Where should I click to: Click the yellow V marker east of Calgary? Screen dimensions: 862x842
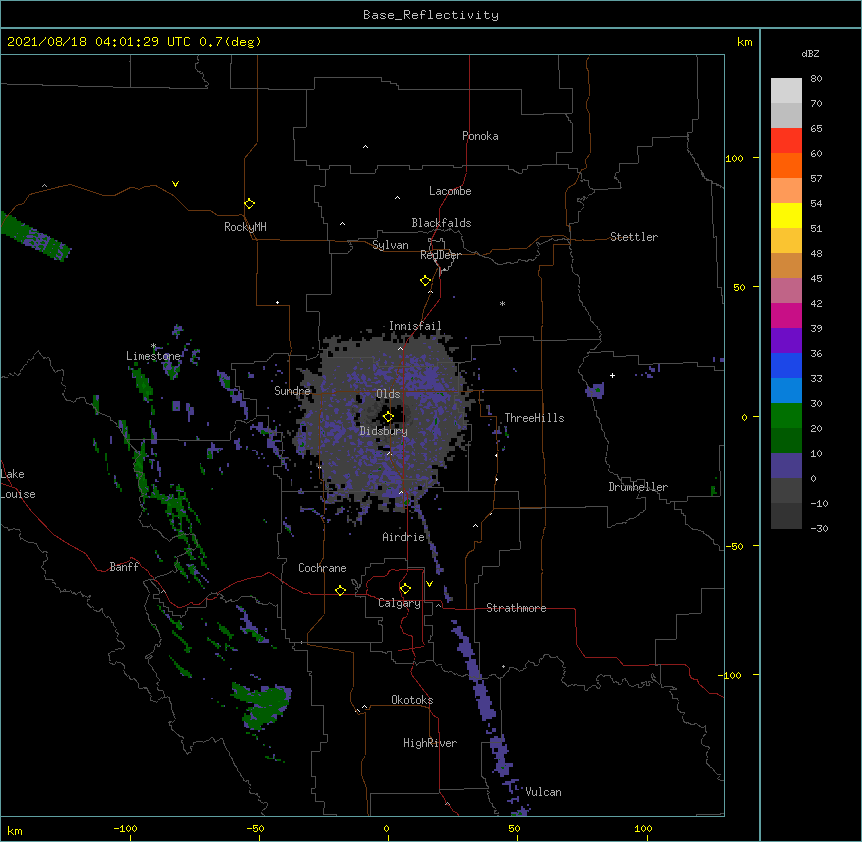pos(429,584)
